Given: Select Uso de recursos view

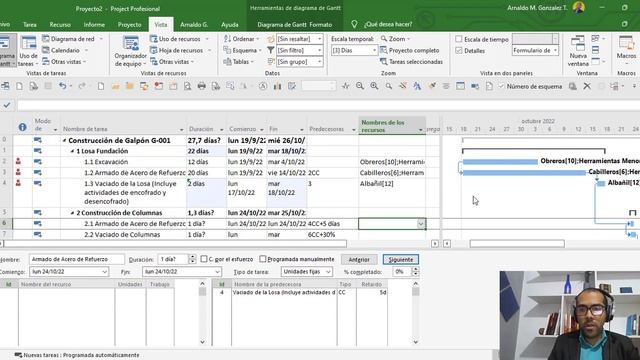Looking at the screenshot, I should click(x=179, y=39).
